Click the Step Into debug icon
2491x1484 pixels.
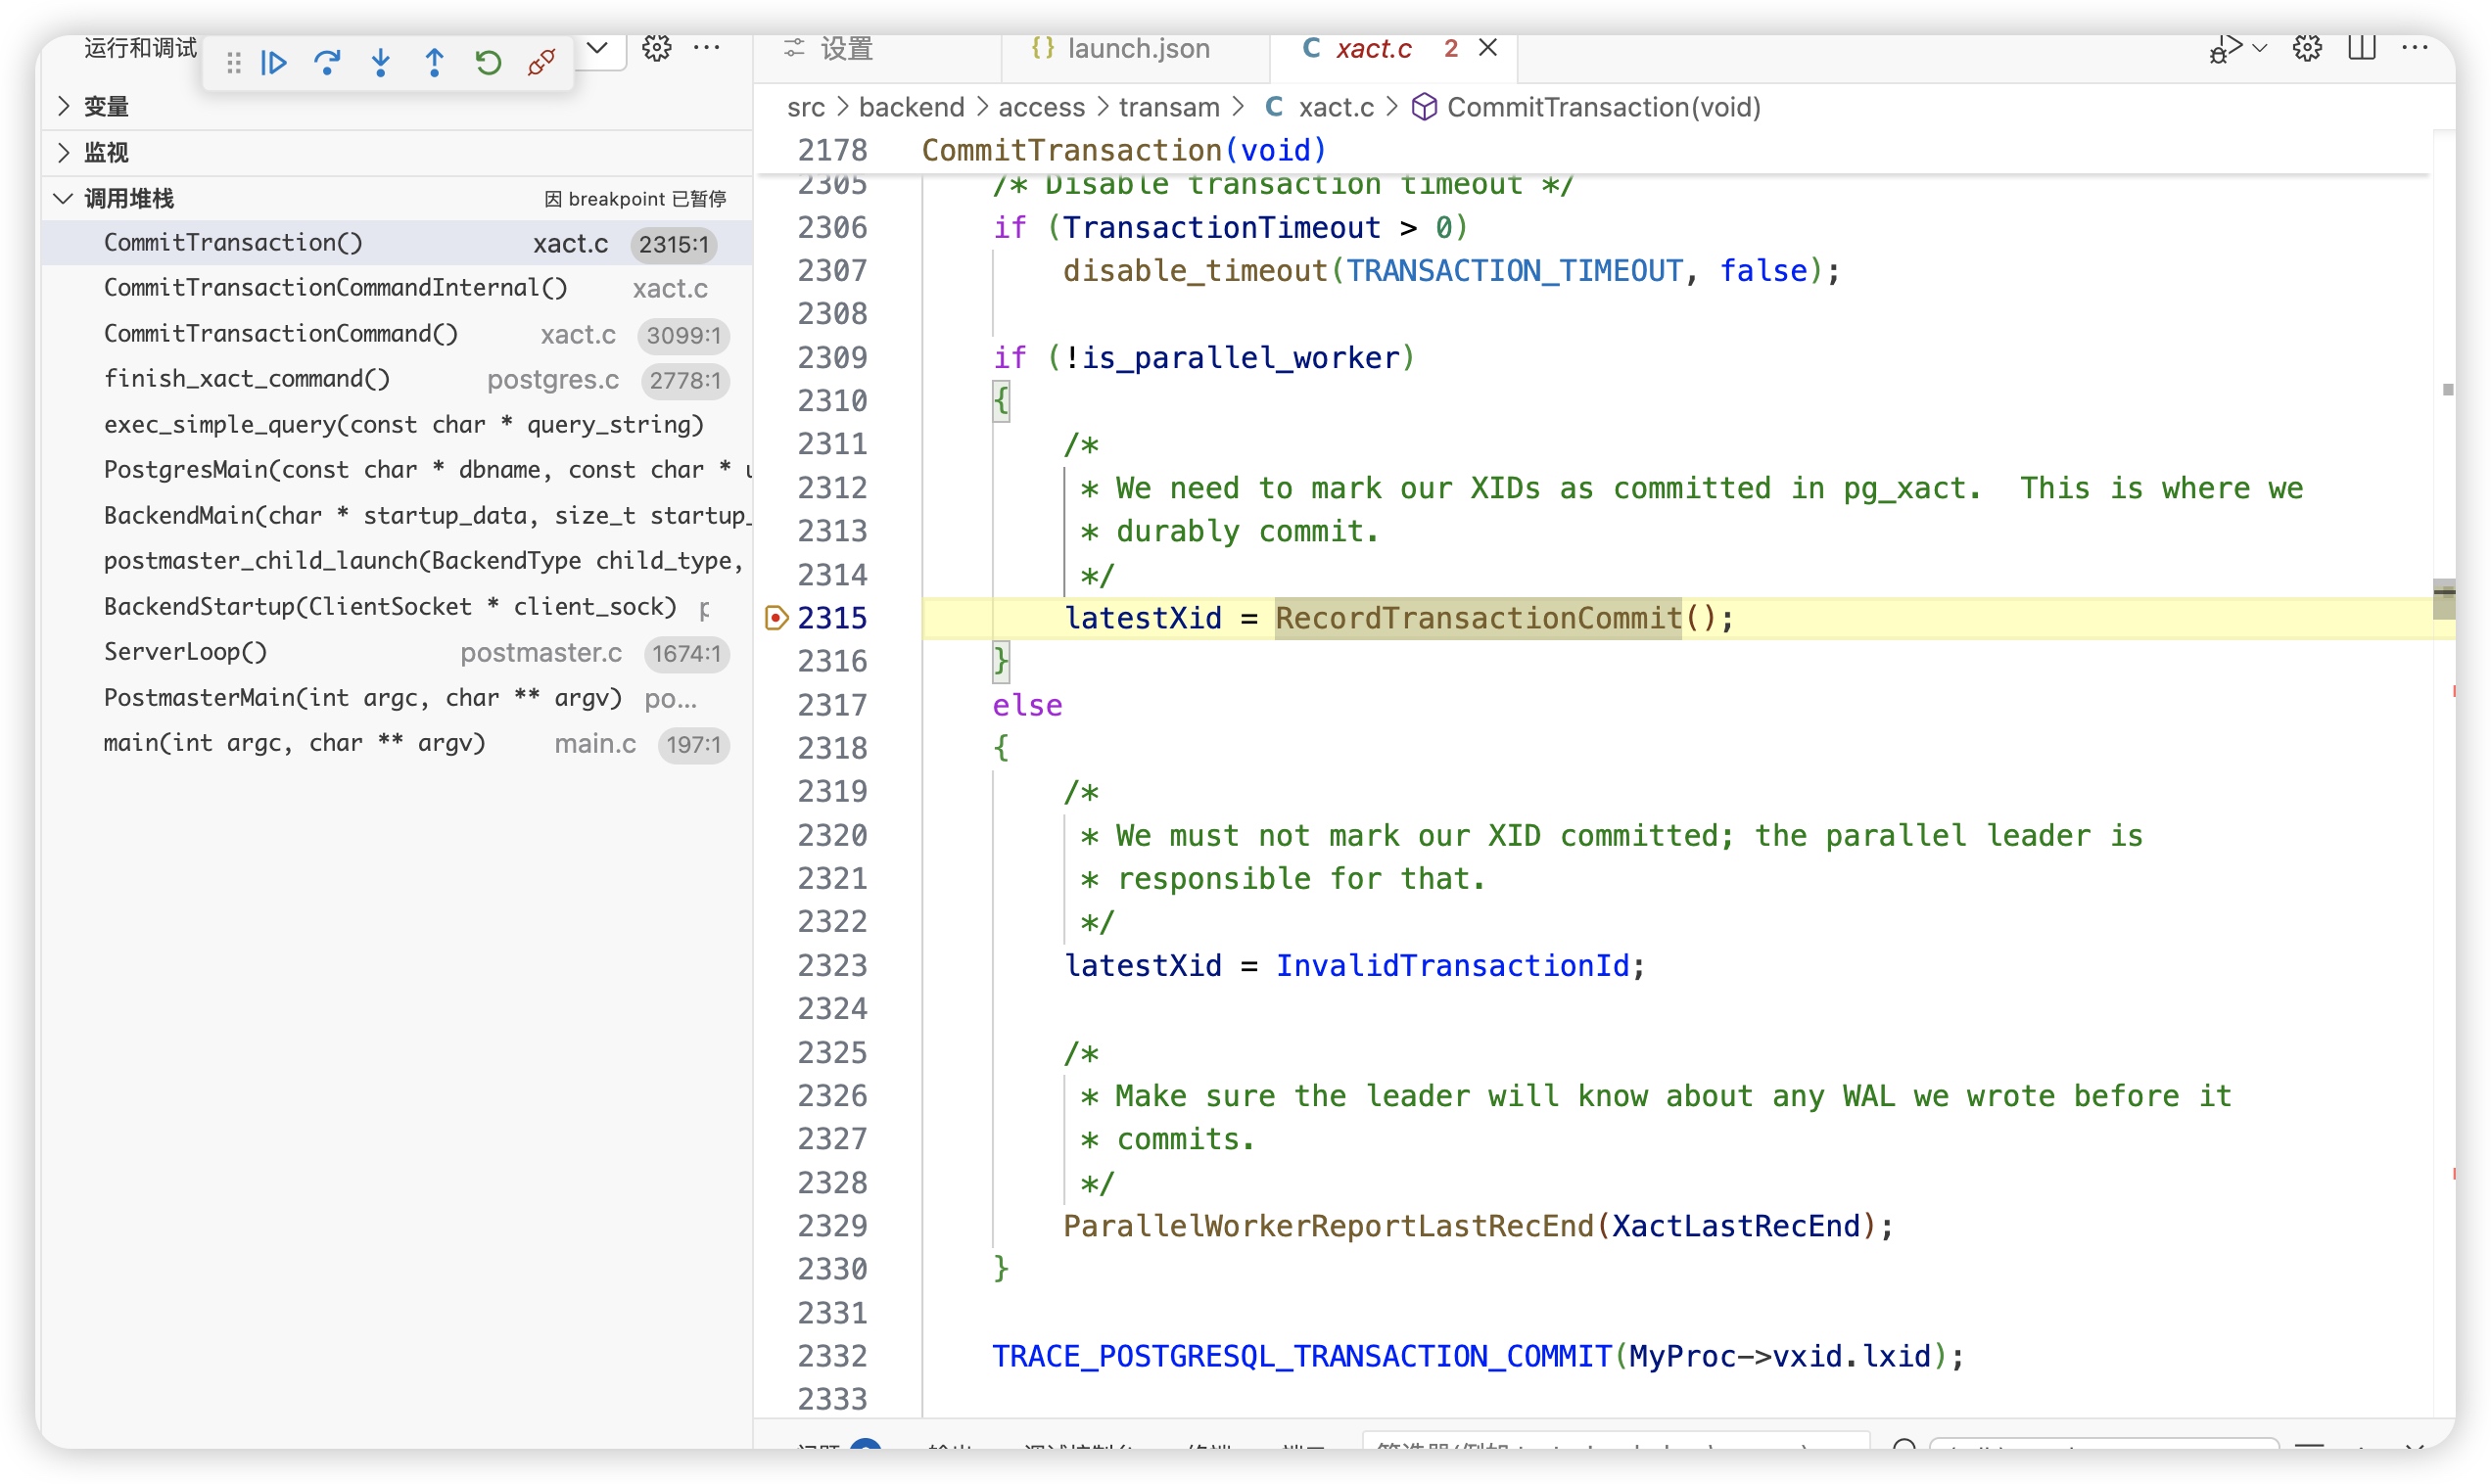381,63
